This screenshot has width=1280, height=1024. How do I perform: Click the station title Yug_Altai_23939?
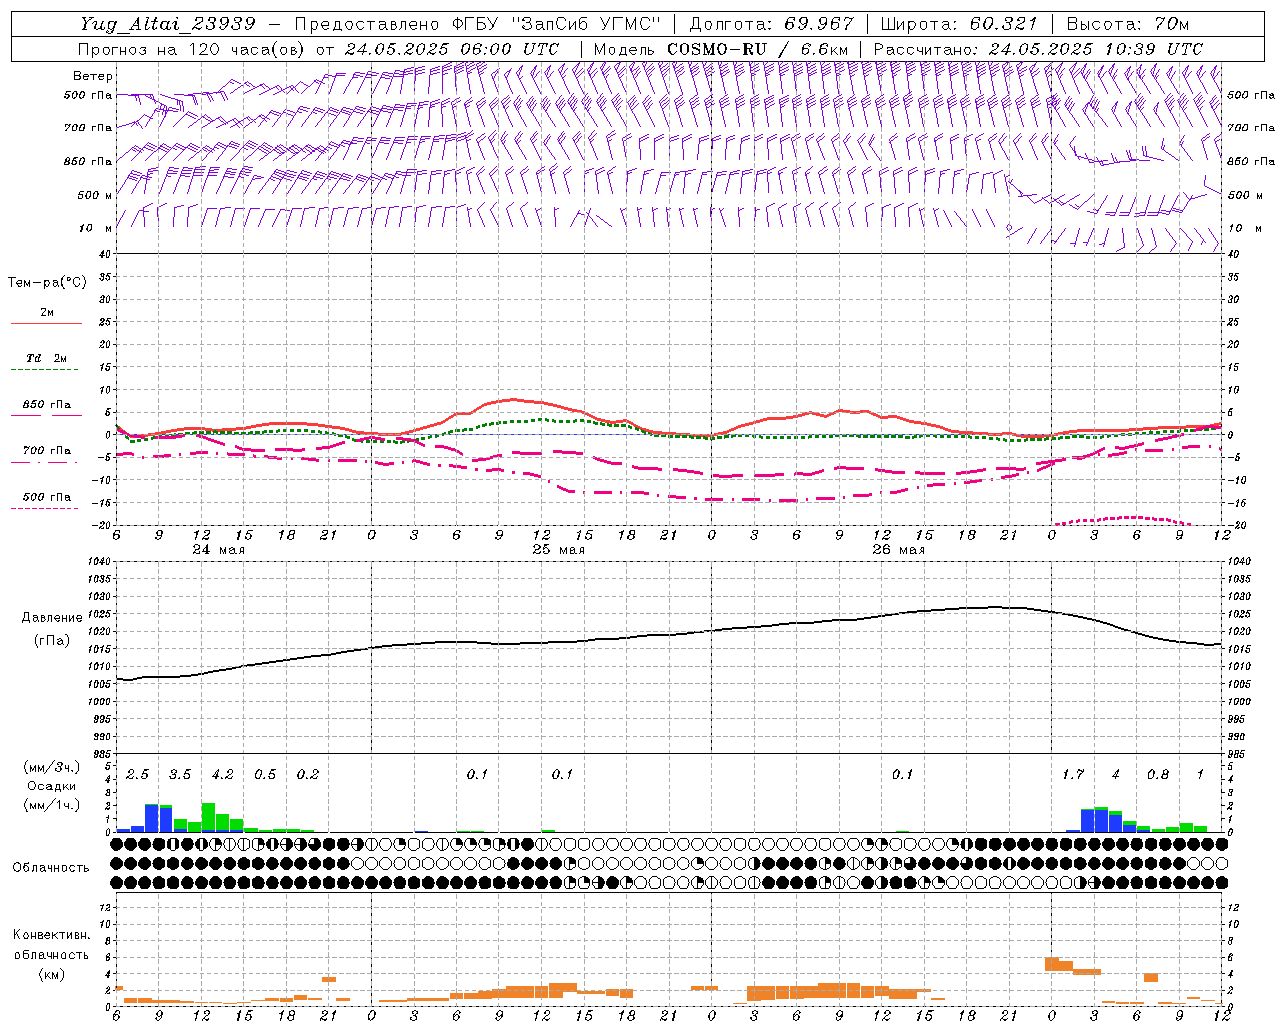coord(168,24)
